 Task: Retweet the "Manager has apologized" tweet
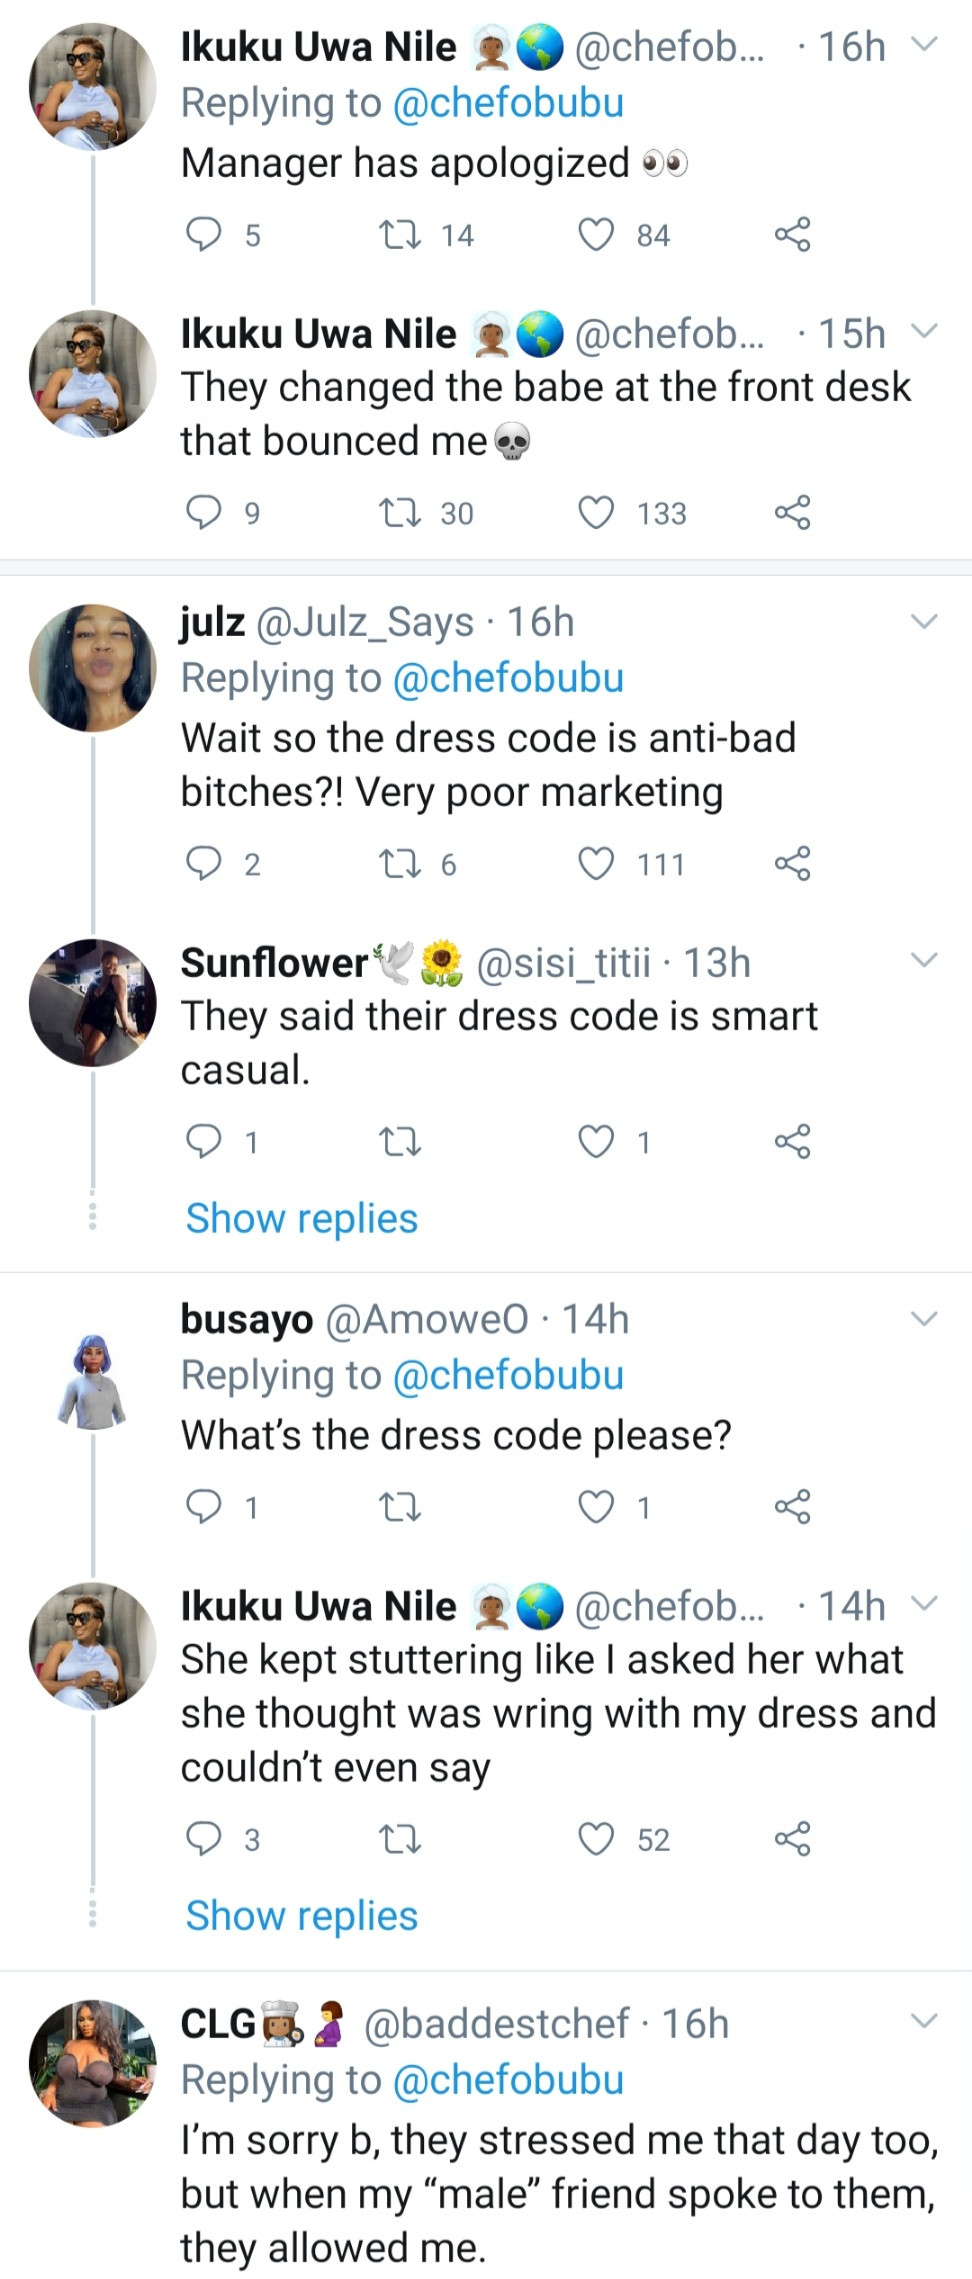(x=401, y=235)
